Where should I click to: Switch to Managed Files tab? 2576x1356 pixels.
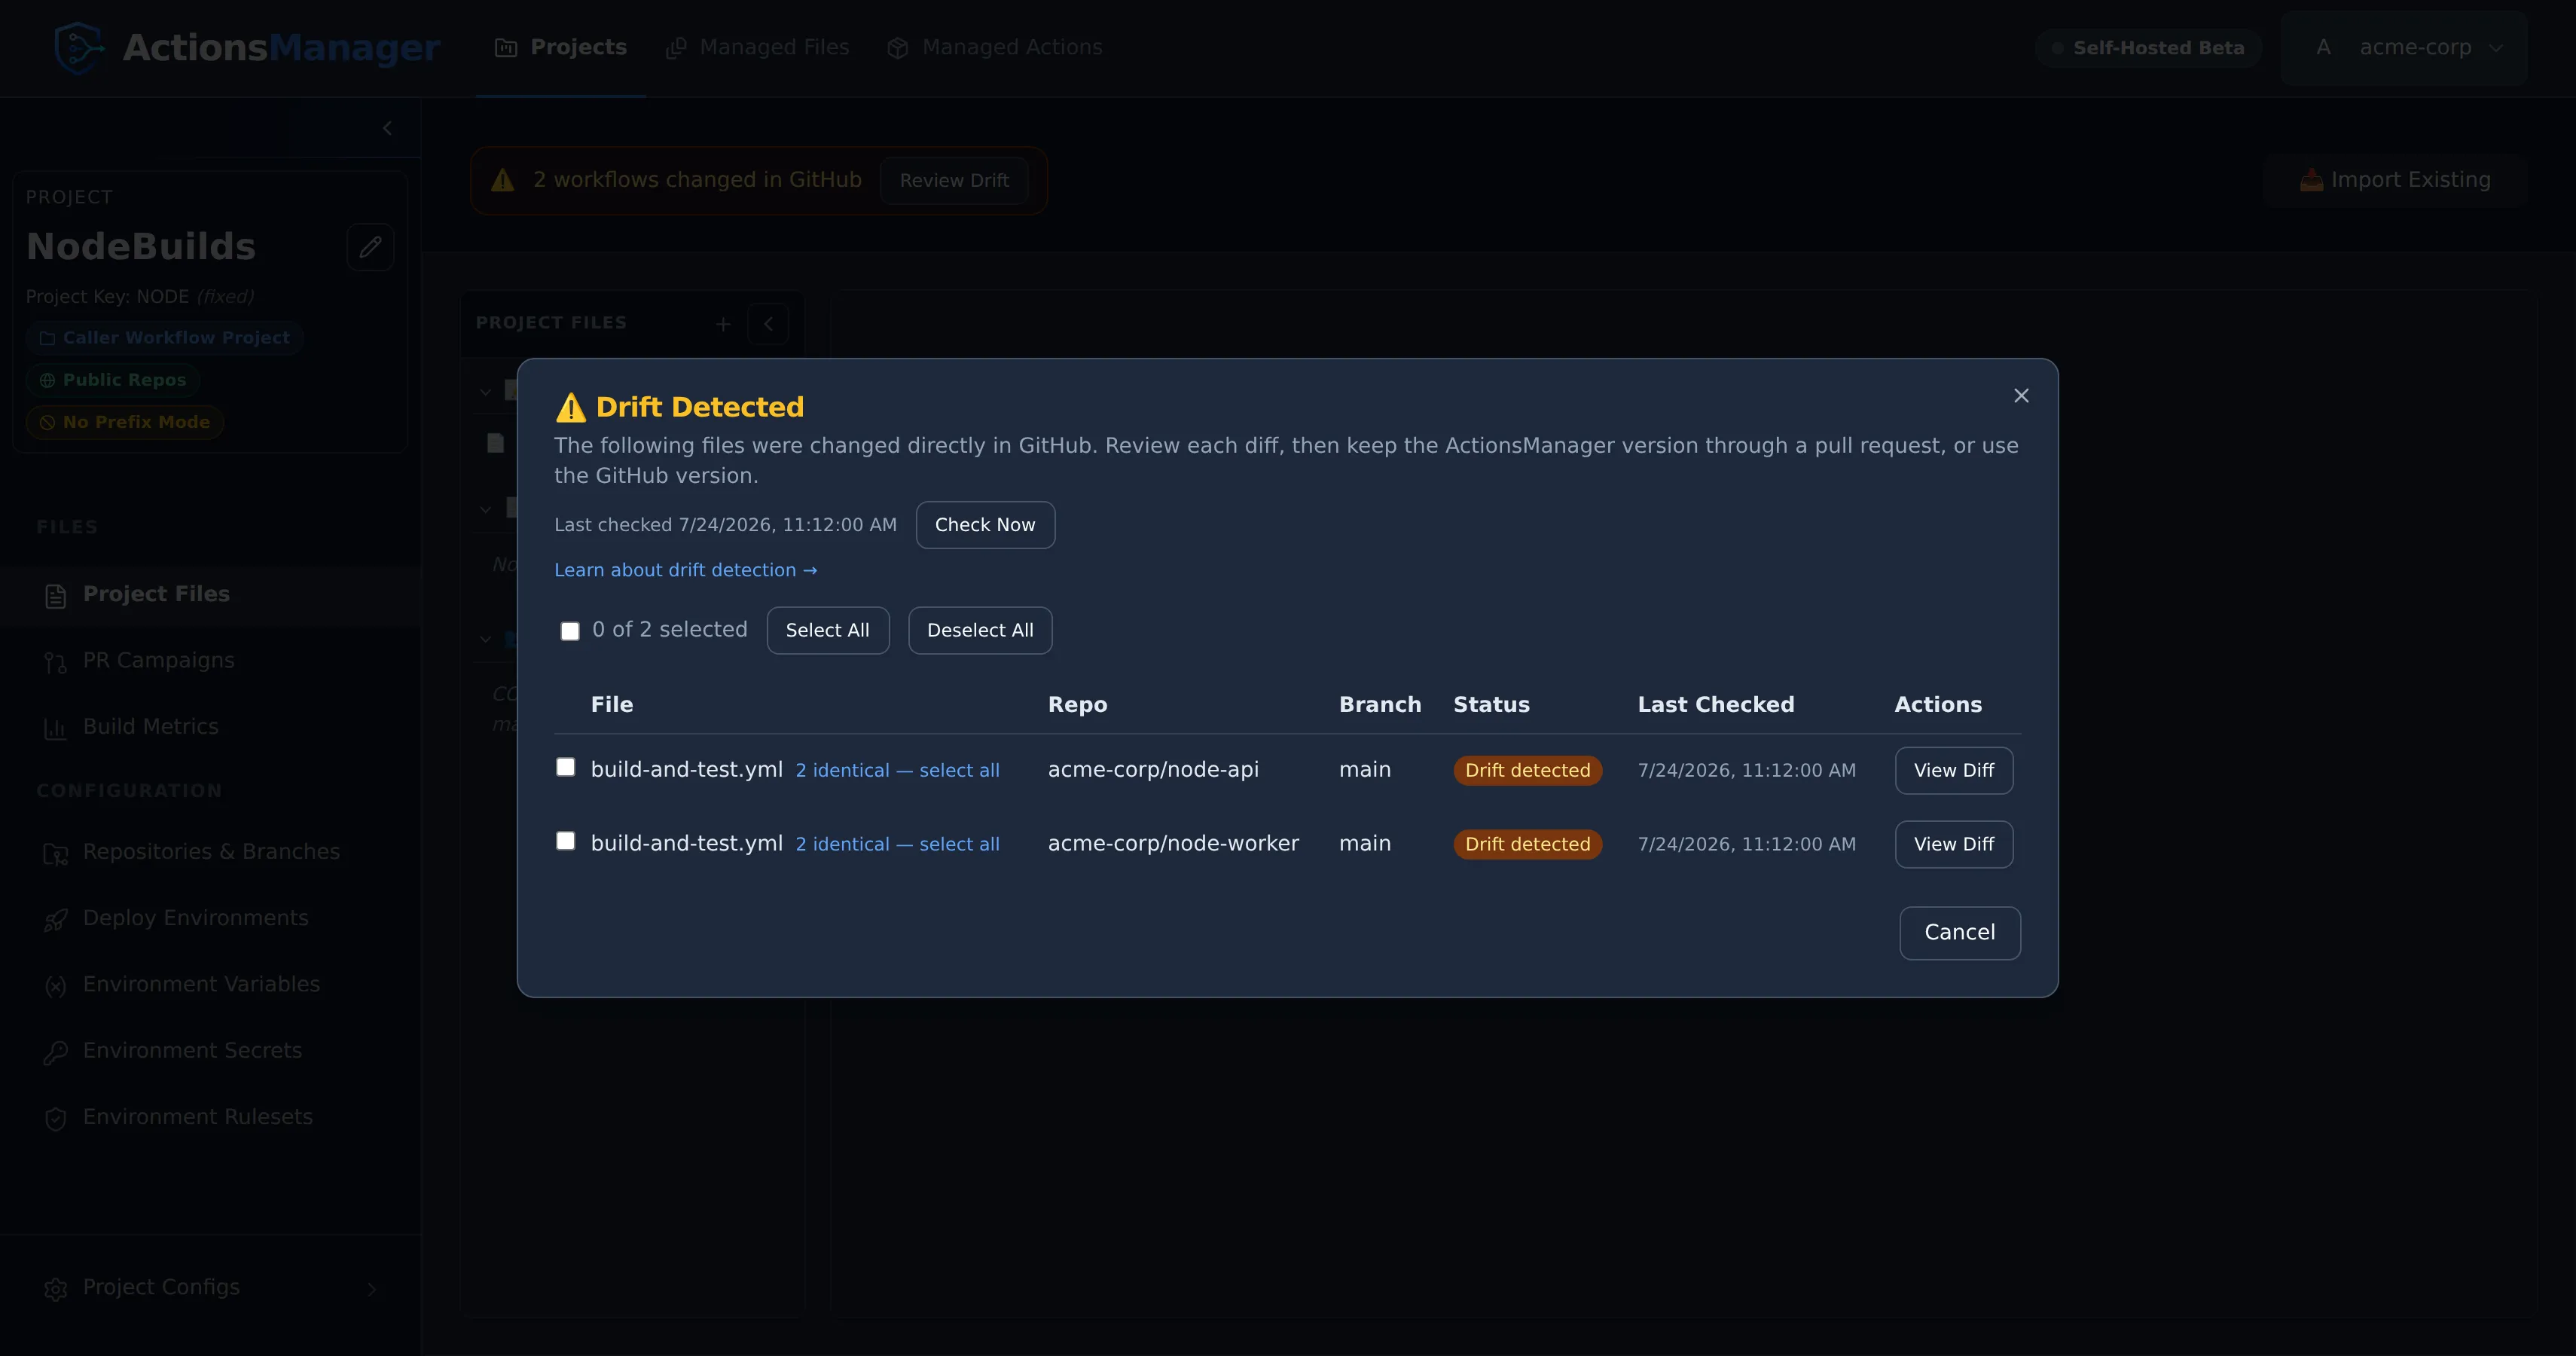click(757, 47)
